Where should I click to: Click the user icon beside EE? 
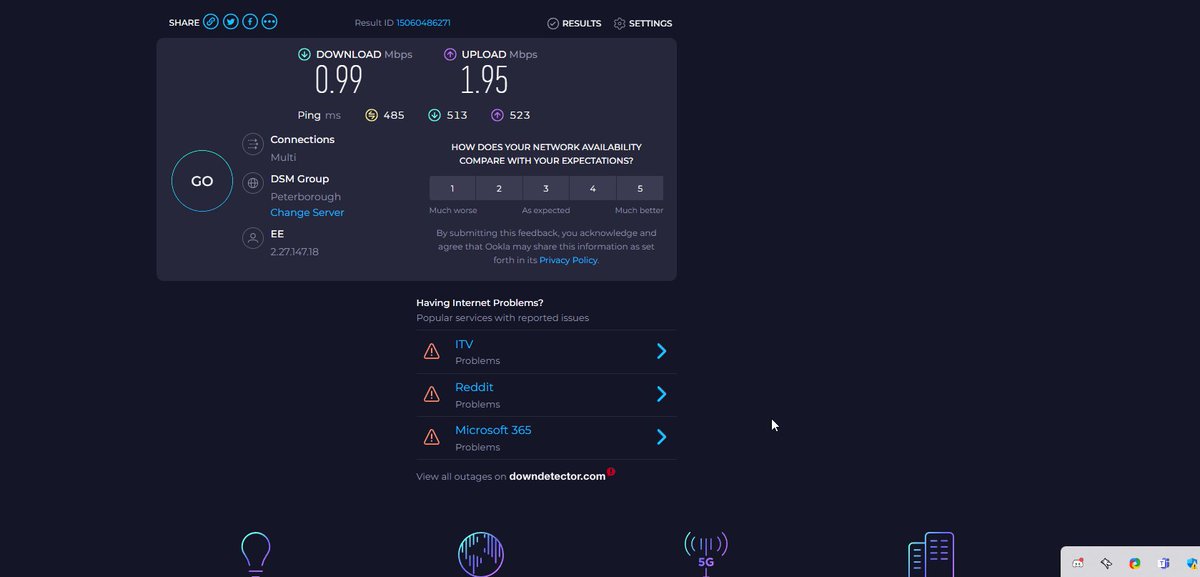pyautogui.click(x=253, y=238)
